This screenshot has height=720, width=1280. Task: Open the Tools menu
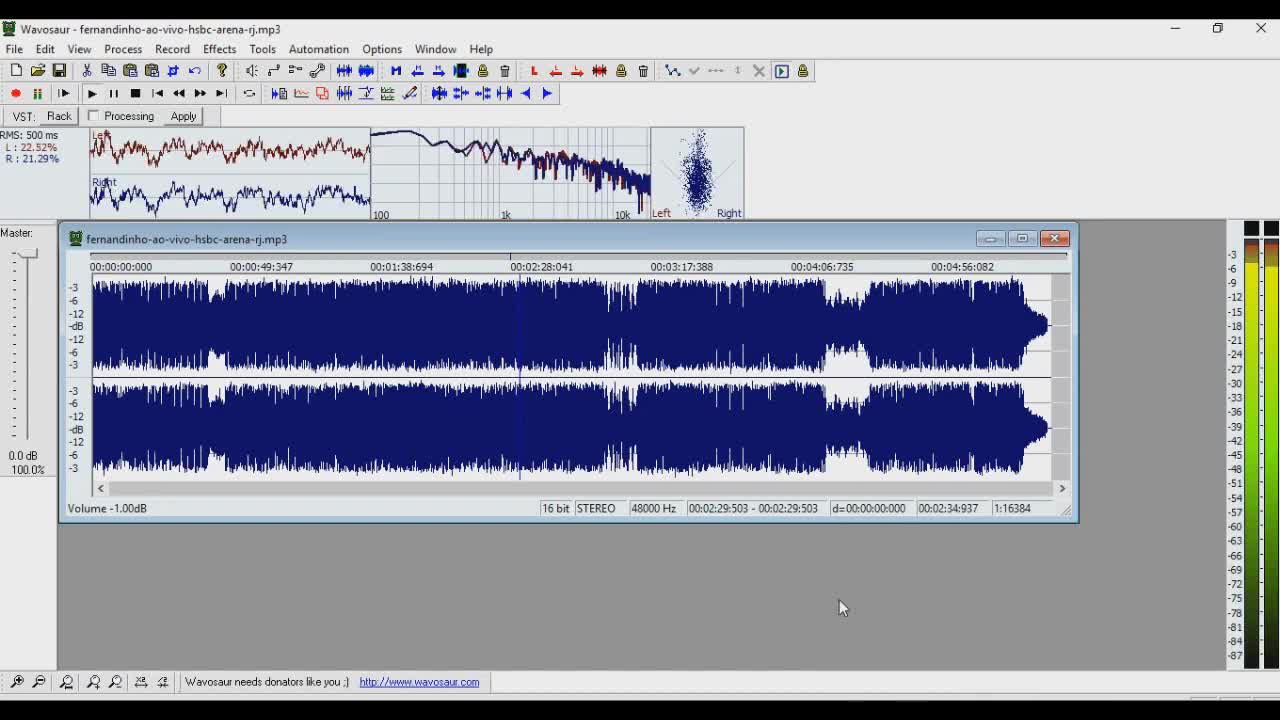[x=262, y=49]
